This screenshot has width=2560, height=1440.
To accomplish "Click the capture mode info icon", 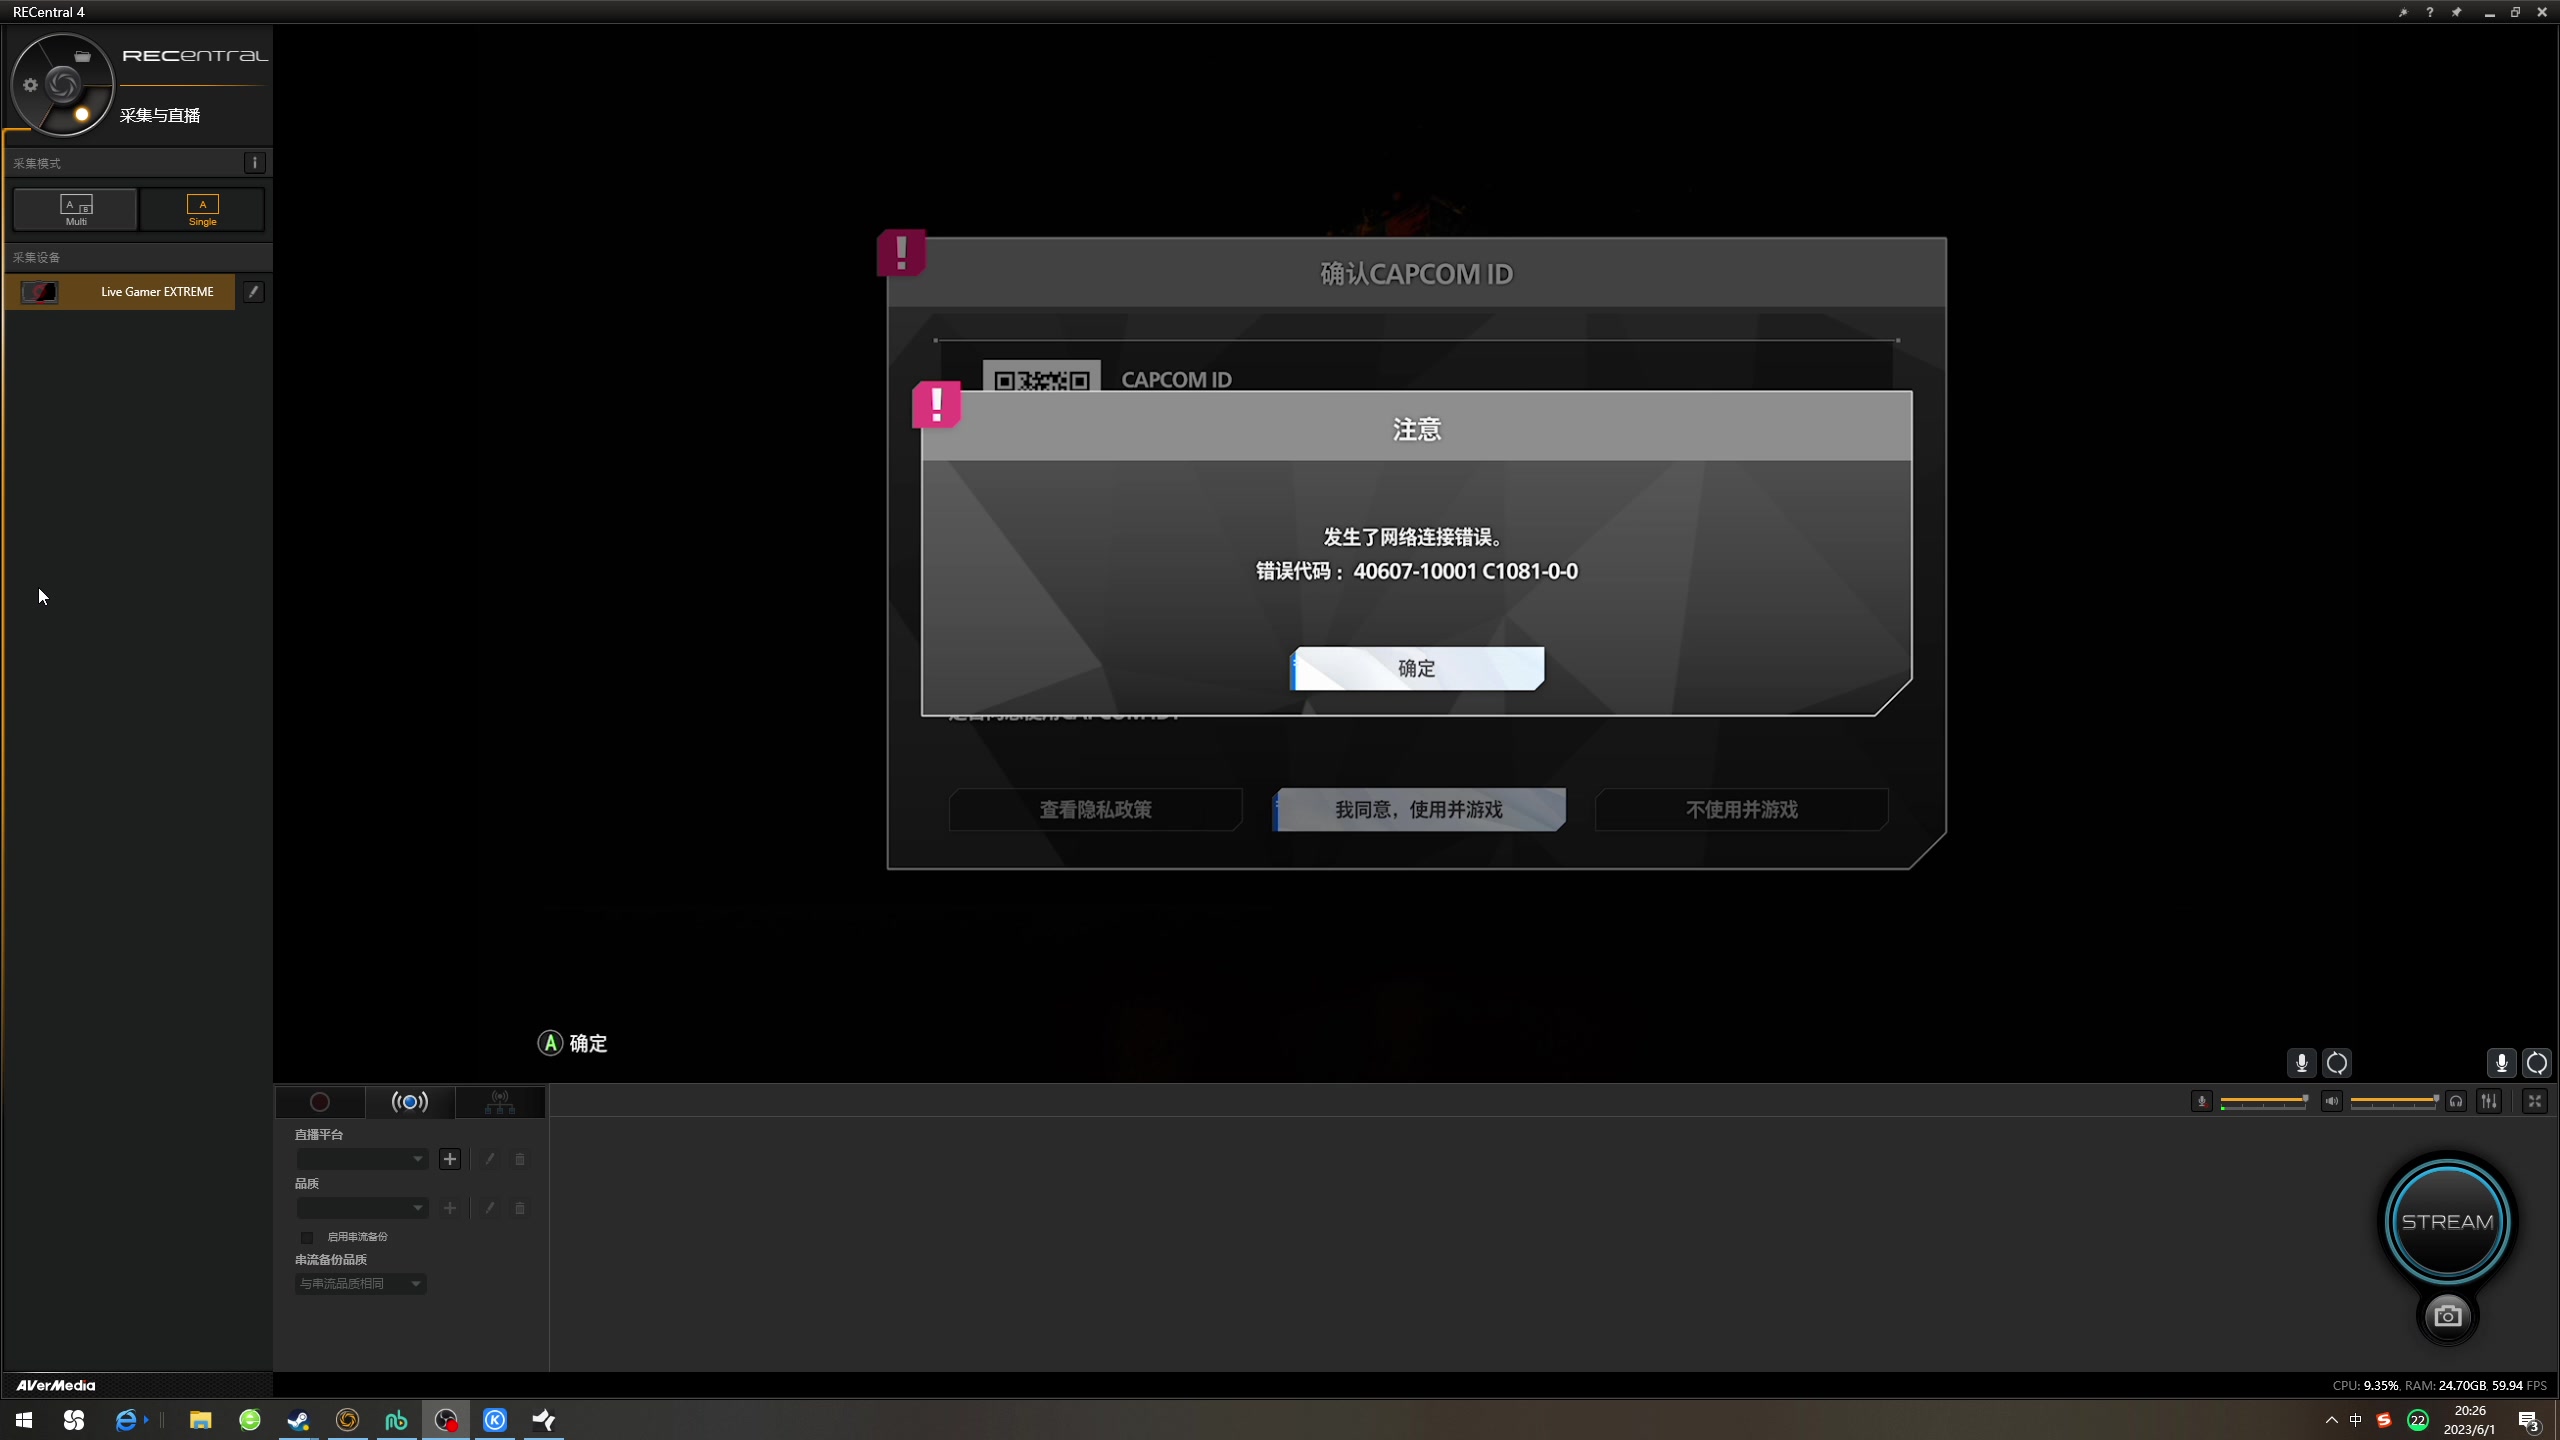I will (255, 163).
